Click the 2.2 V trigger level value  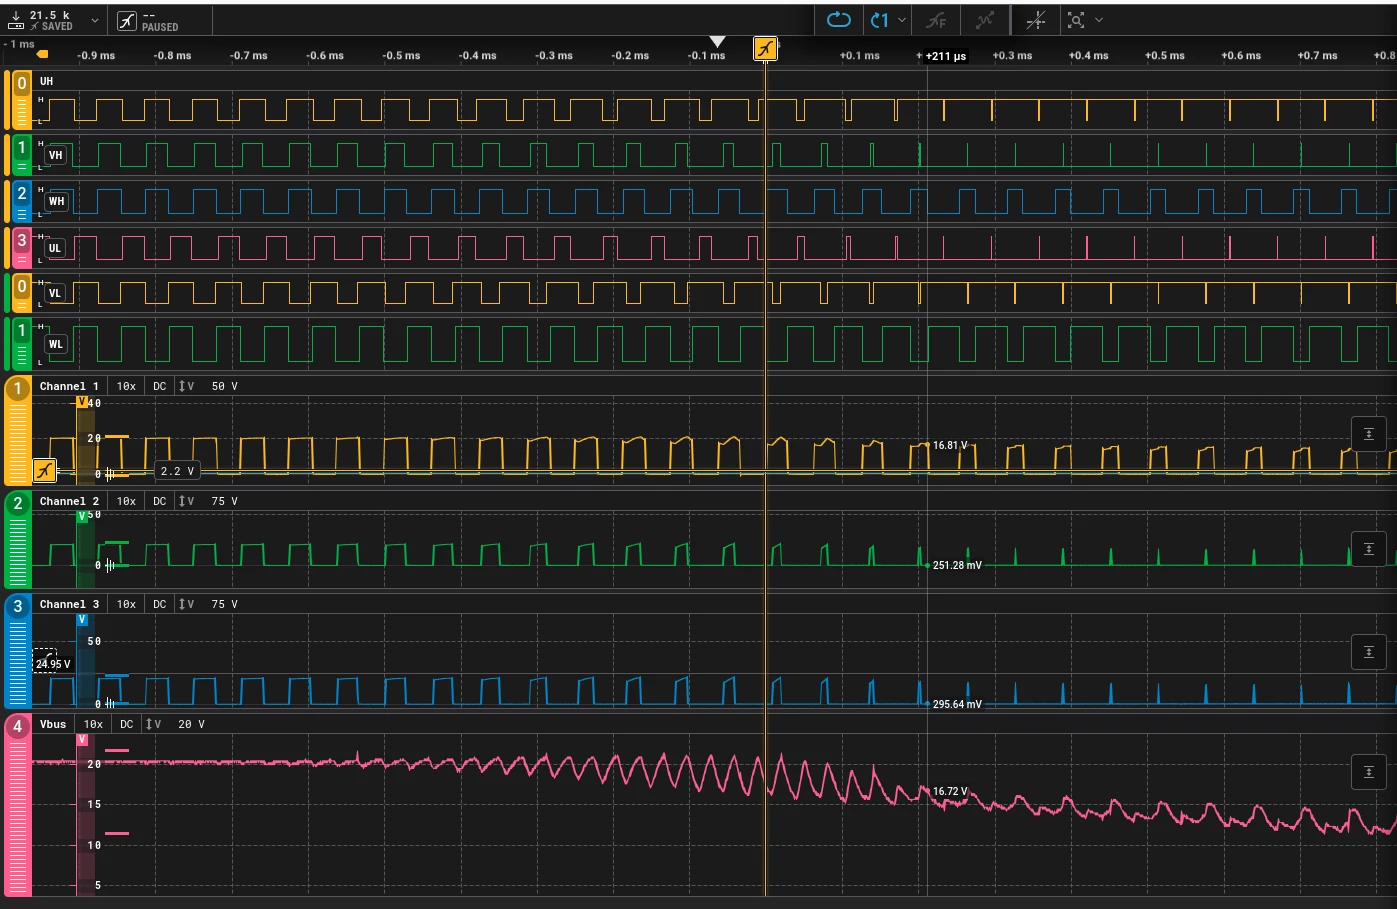click(x=177, y=471)
